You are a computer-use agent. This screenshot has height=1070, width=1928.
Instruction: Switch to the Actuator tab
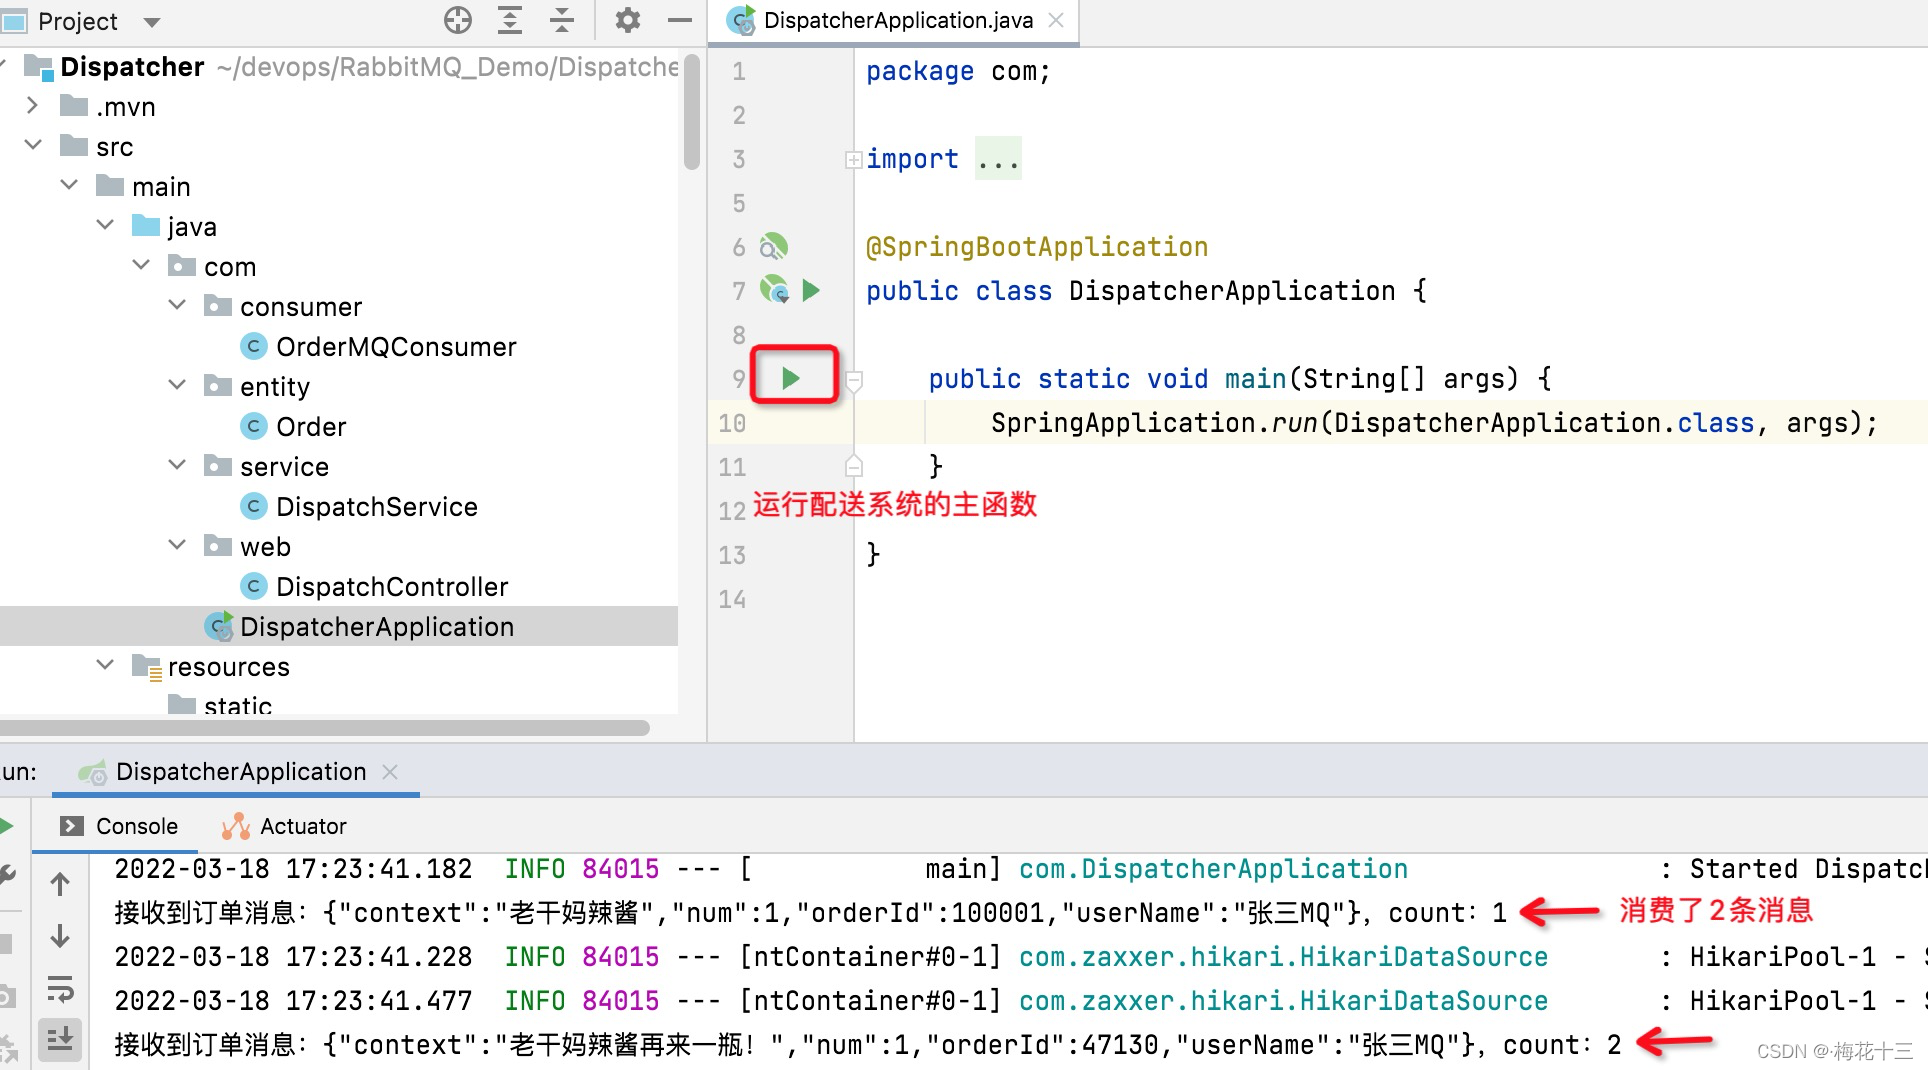pyautogui.click(x=285, y=825)
